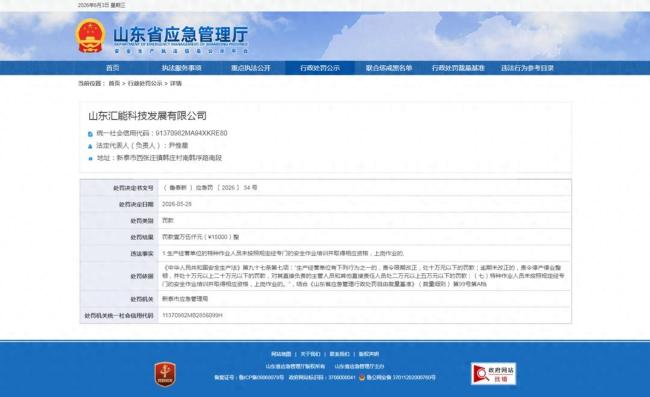This screenshot has height=397, width=650.
Task: Select the highlighted 行政处罚公示 nav item
Action: click(x=320, y=68)
